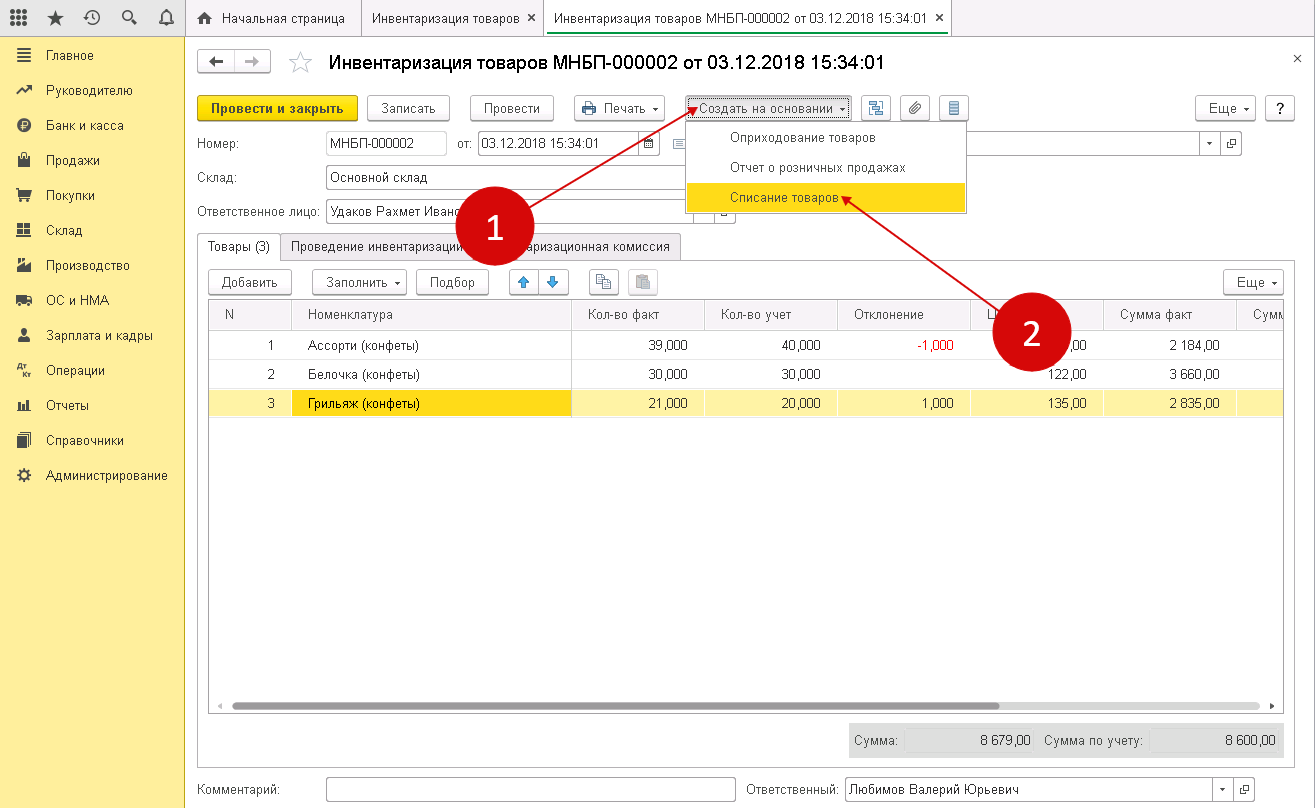Move row down with blue arrow
Image resolution: width=1315 pixels, height=808 pixels.
(x=554, y=282)
